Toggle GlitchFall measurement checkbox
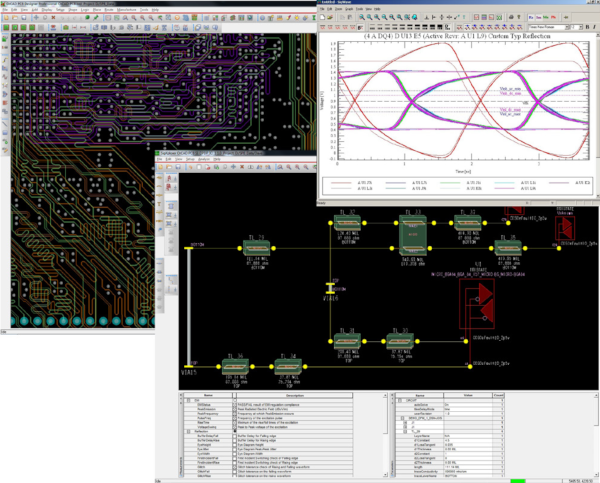 point(235,472)
